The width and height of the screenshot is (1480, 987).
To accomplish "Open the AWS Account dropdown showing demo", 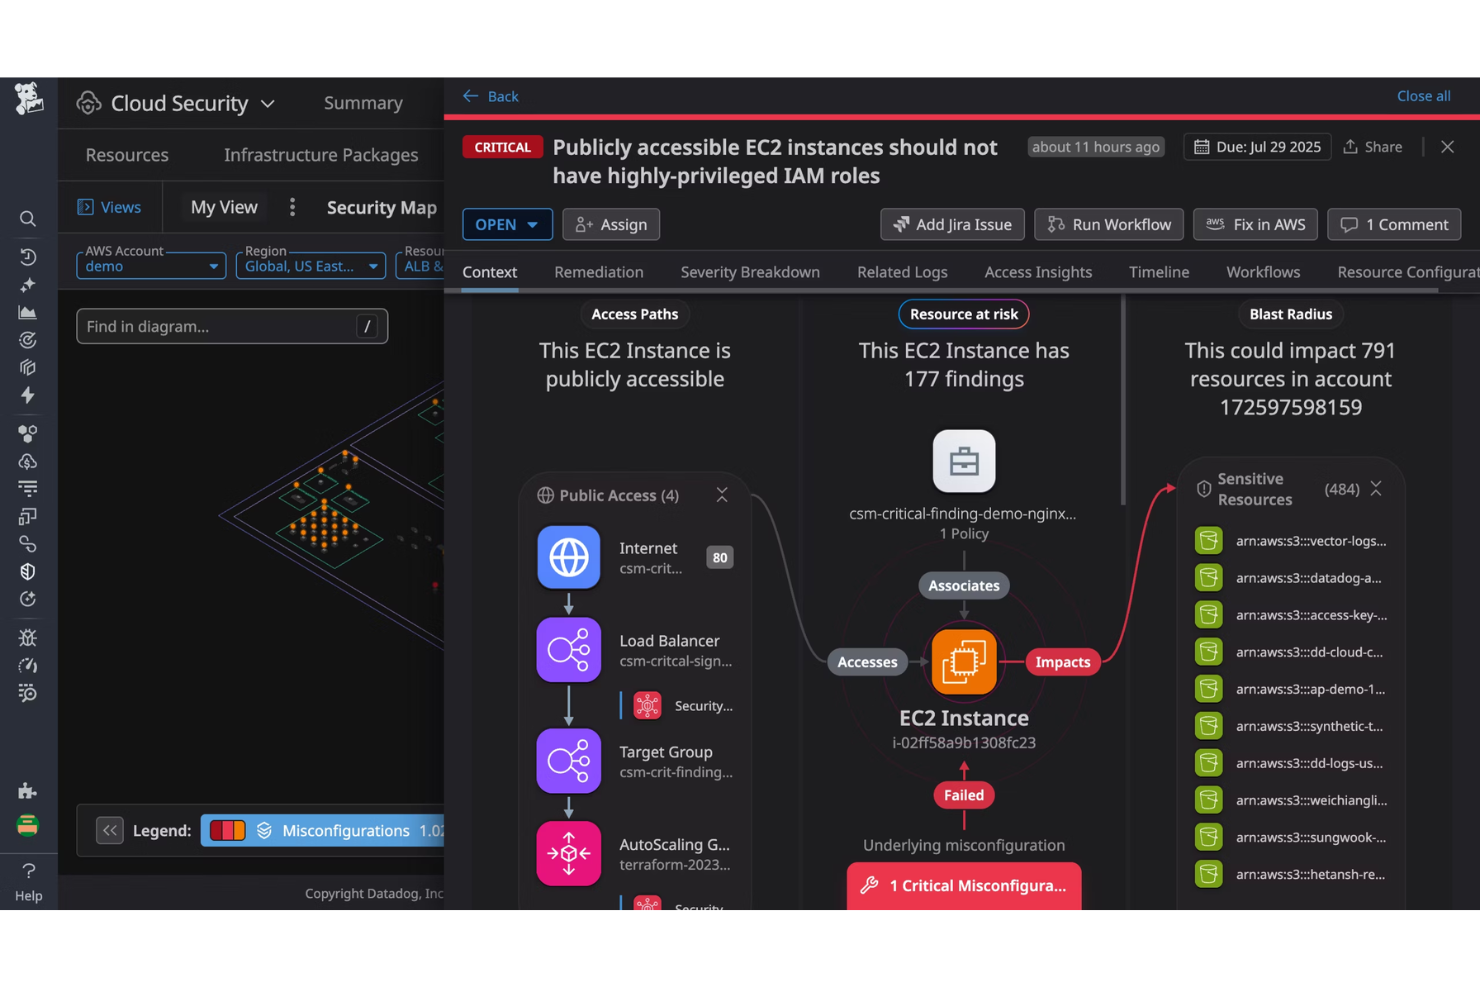I will pyautogui.click(x=150, y=265).
